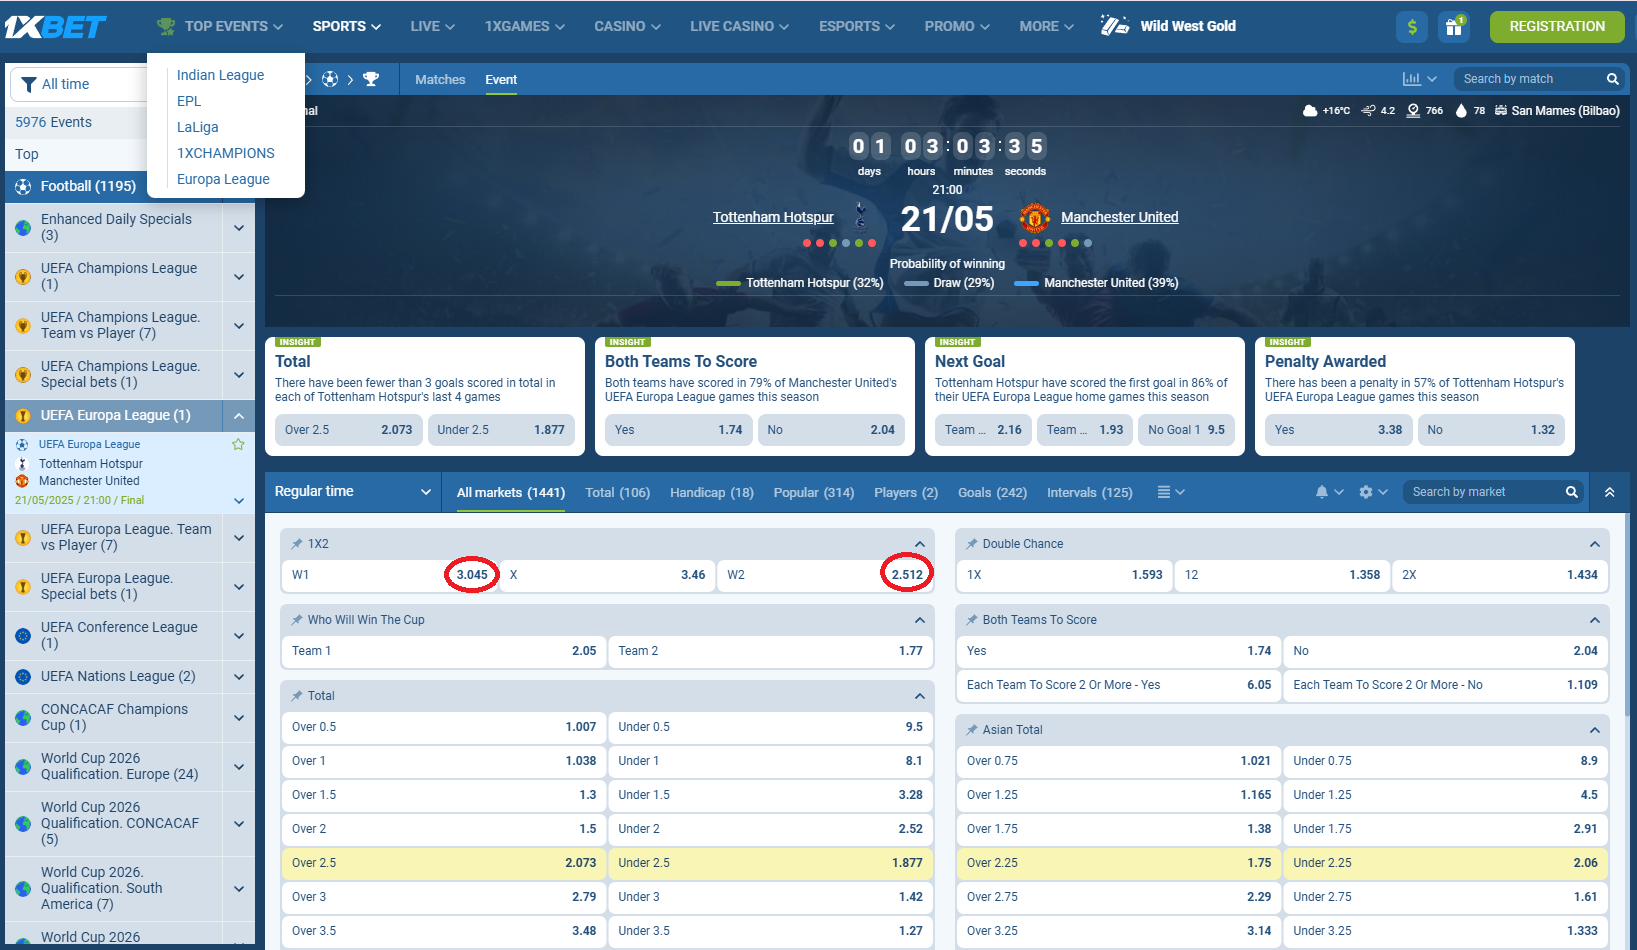Image resolution: width=1637 pixels, height=950 pixels.
Task: Open the SPORTS menu
Action: coord(347,26)
